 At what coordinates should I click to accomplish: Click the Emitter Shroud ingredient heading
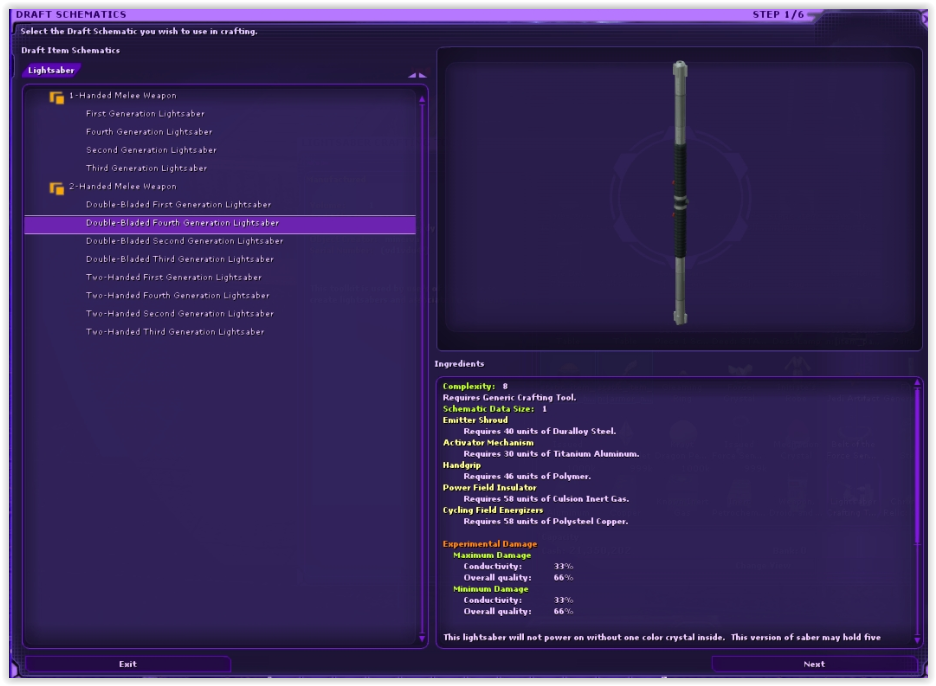pyautogui.click(x=475, y=420)
